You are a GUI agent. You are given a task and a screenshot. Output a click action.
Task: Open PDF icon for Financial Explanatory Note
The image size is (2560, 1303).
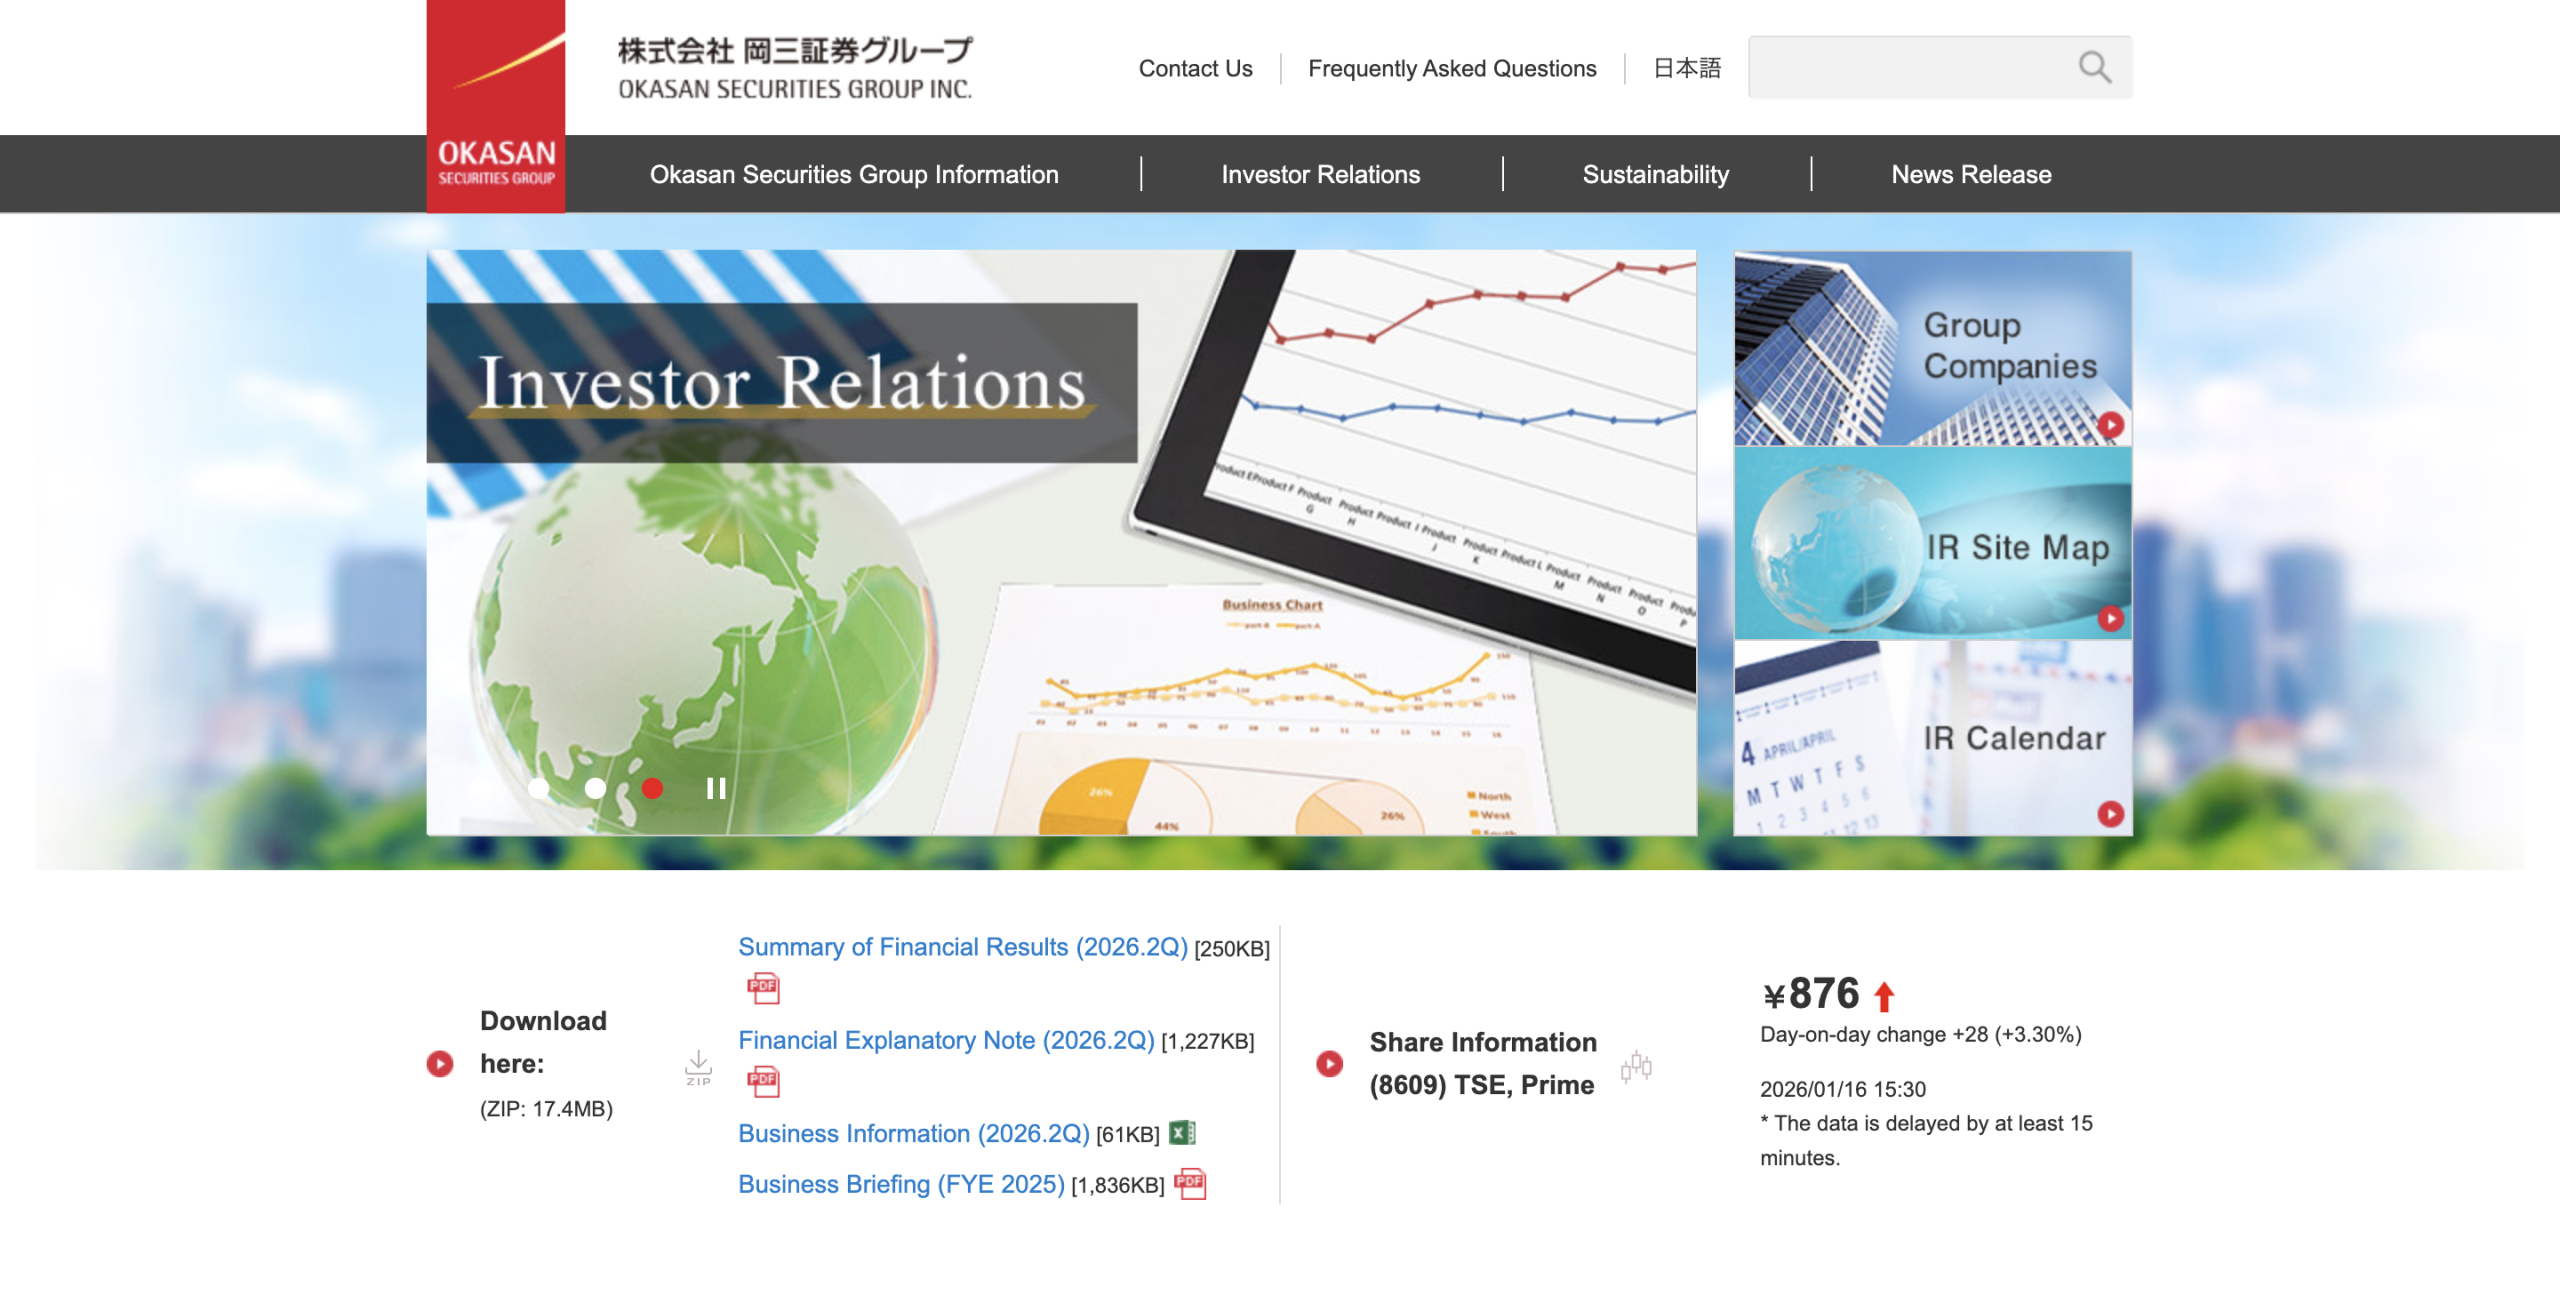tap(763, 1081)
